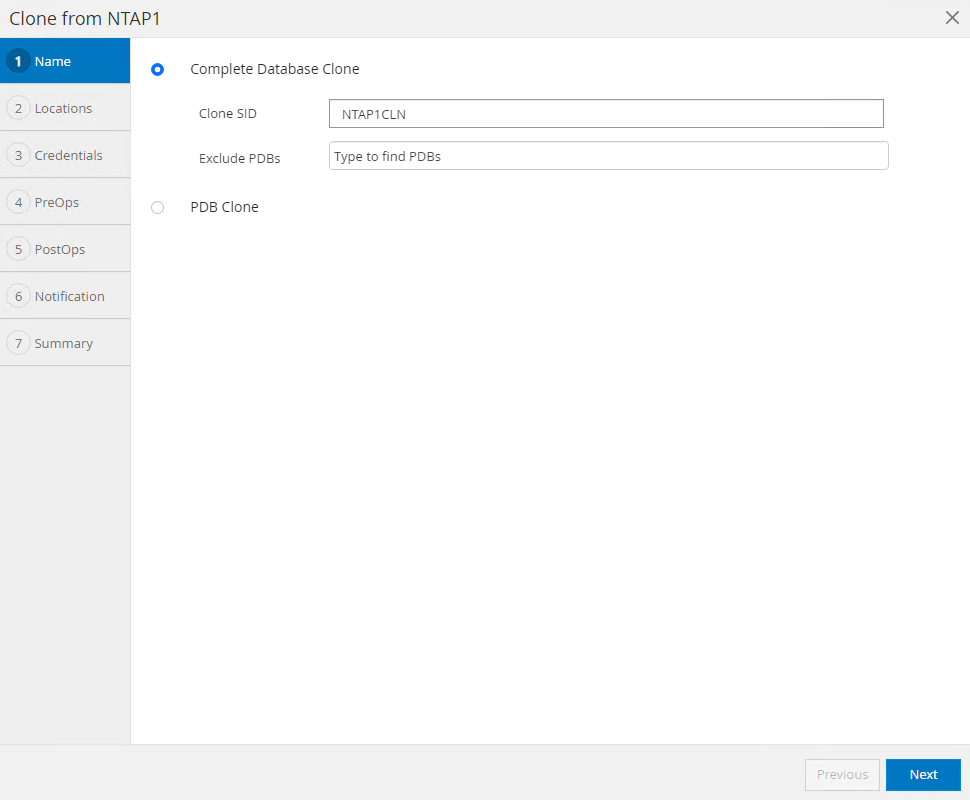Jump to the Summary step
The height and width of the screenshot is (800, 970).
(63, 343)
